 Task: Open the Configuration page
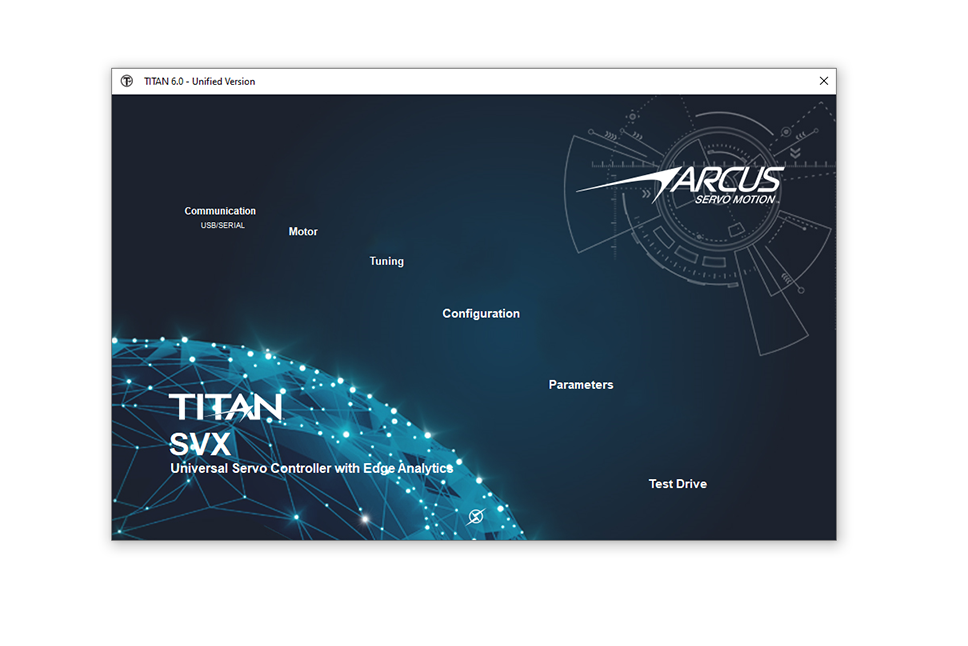coord(481,314)
